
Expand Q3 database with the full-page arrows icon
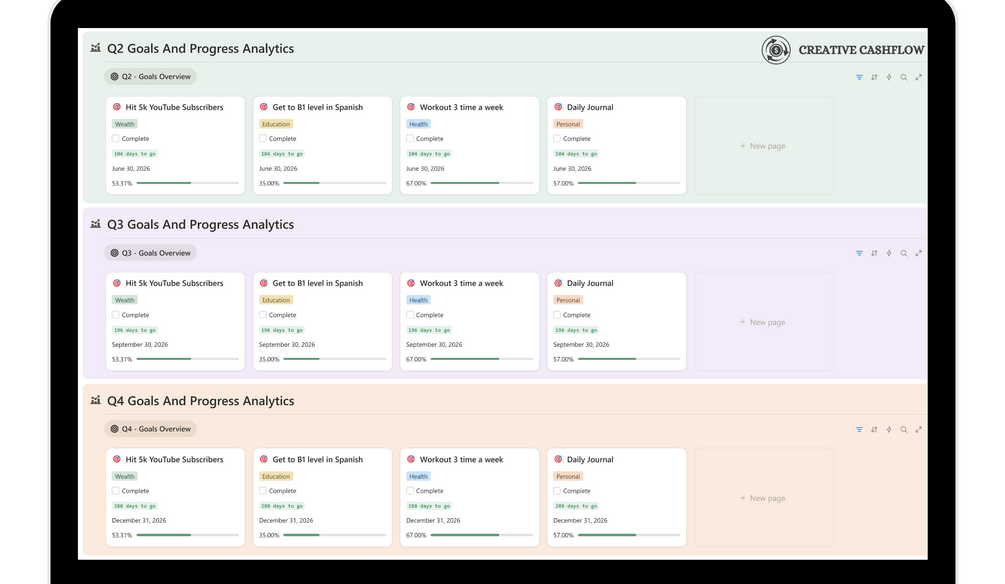coord(918,253)
